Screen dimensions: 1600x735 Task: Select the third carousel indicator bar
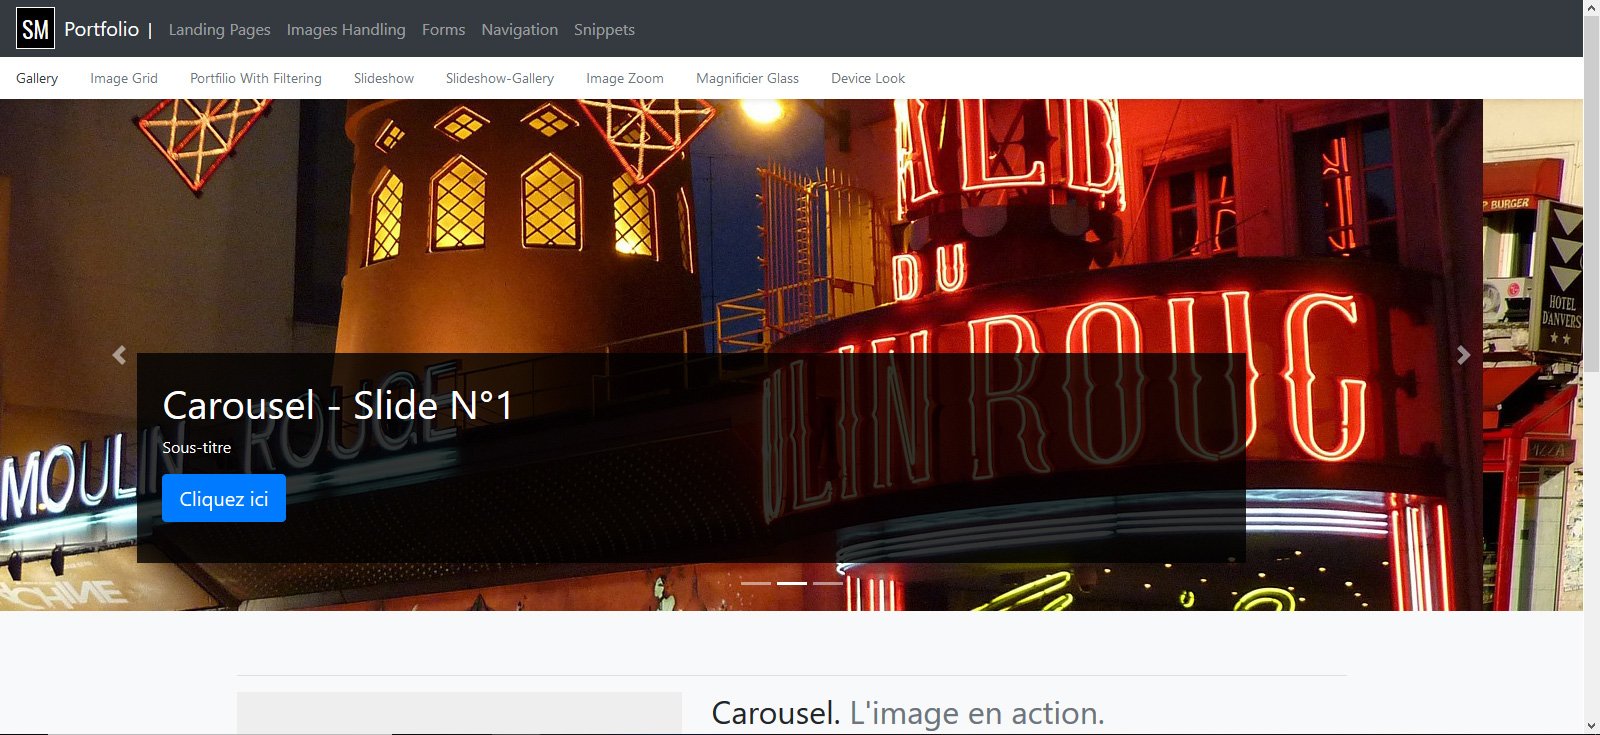click(828, 583)
